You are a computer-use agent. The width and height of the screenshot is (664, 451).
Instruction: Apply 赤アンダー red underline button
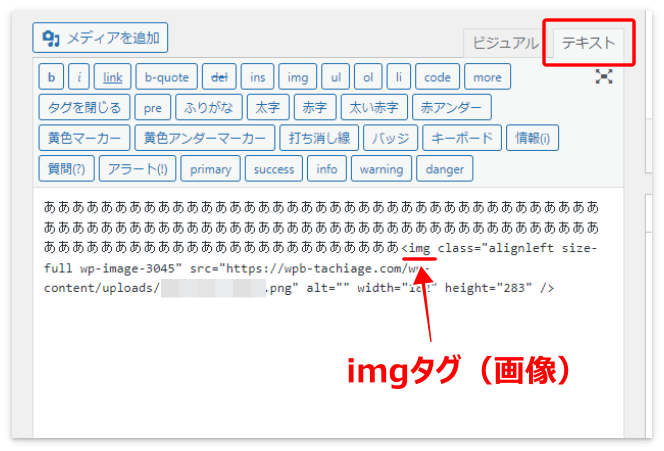(452, 107)
